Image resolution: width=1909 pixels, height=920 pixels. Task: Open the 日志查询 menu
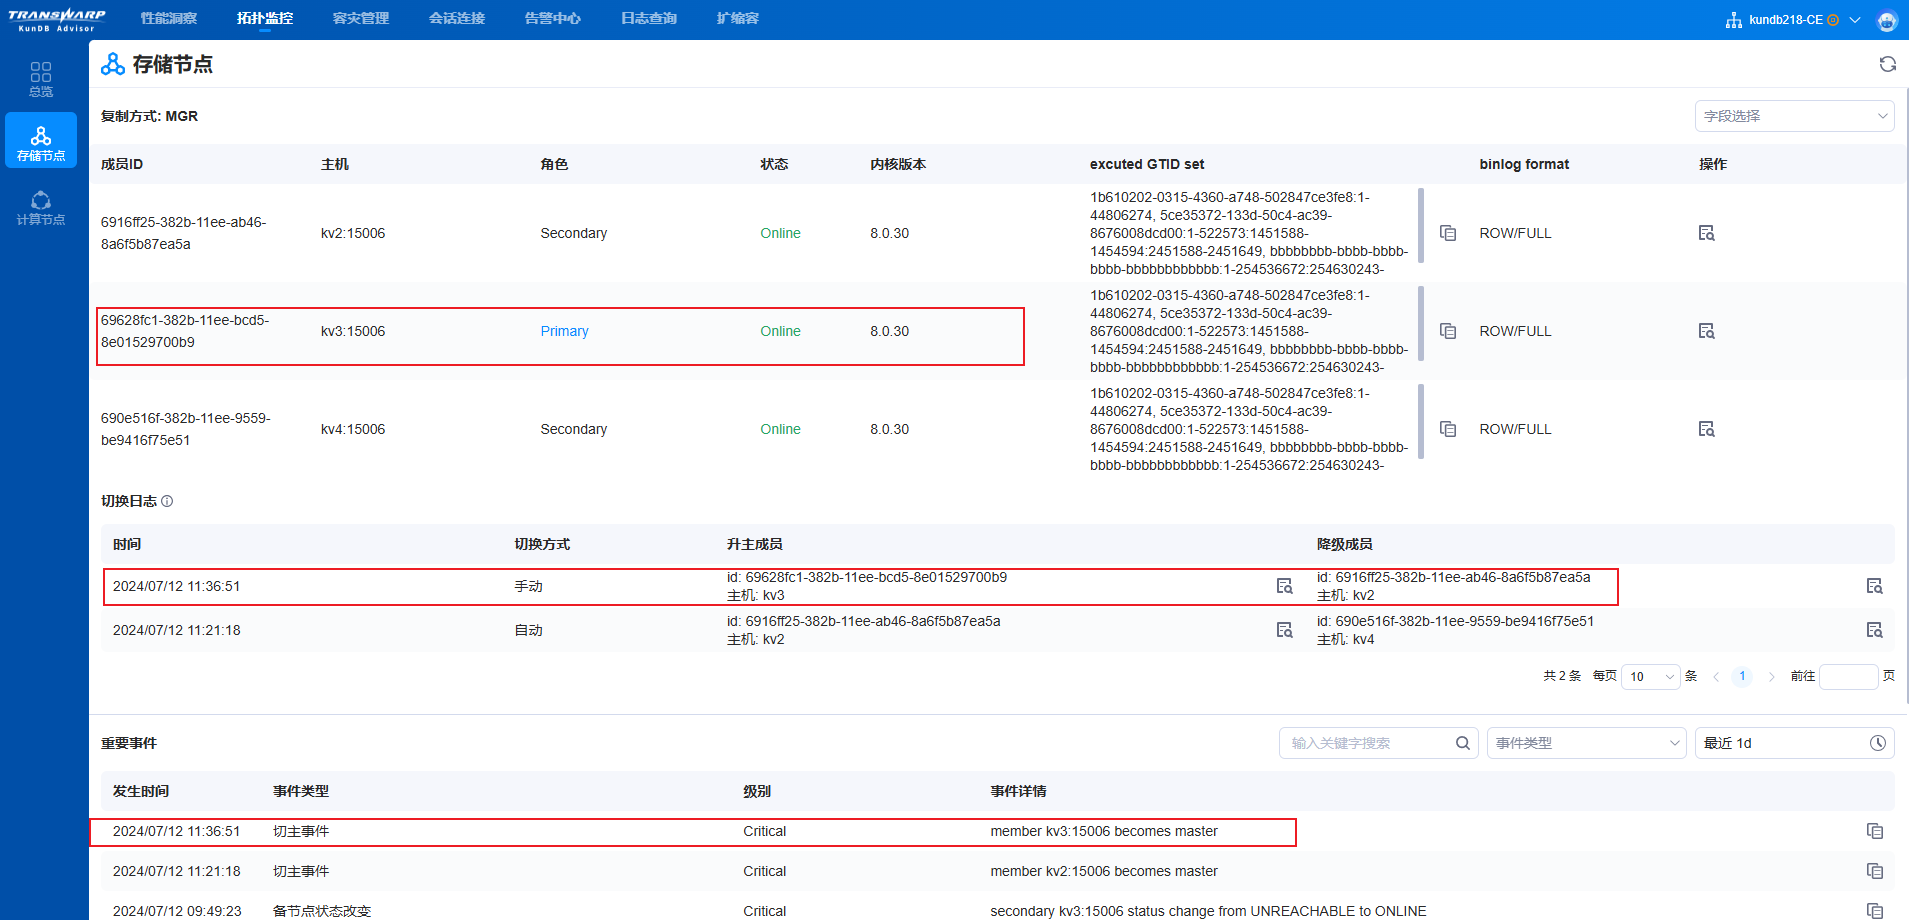pyautogui.click(x=649, y=19)
